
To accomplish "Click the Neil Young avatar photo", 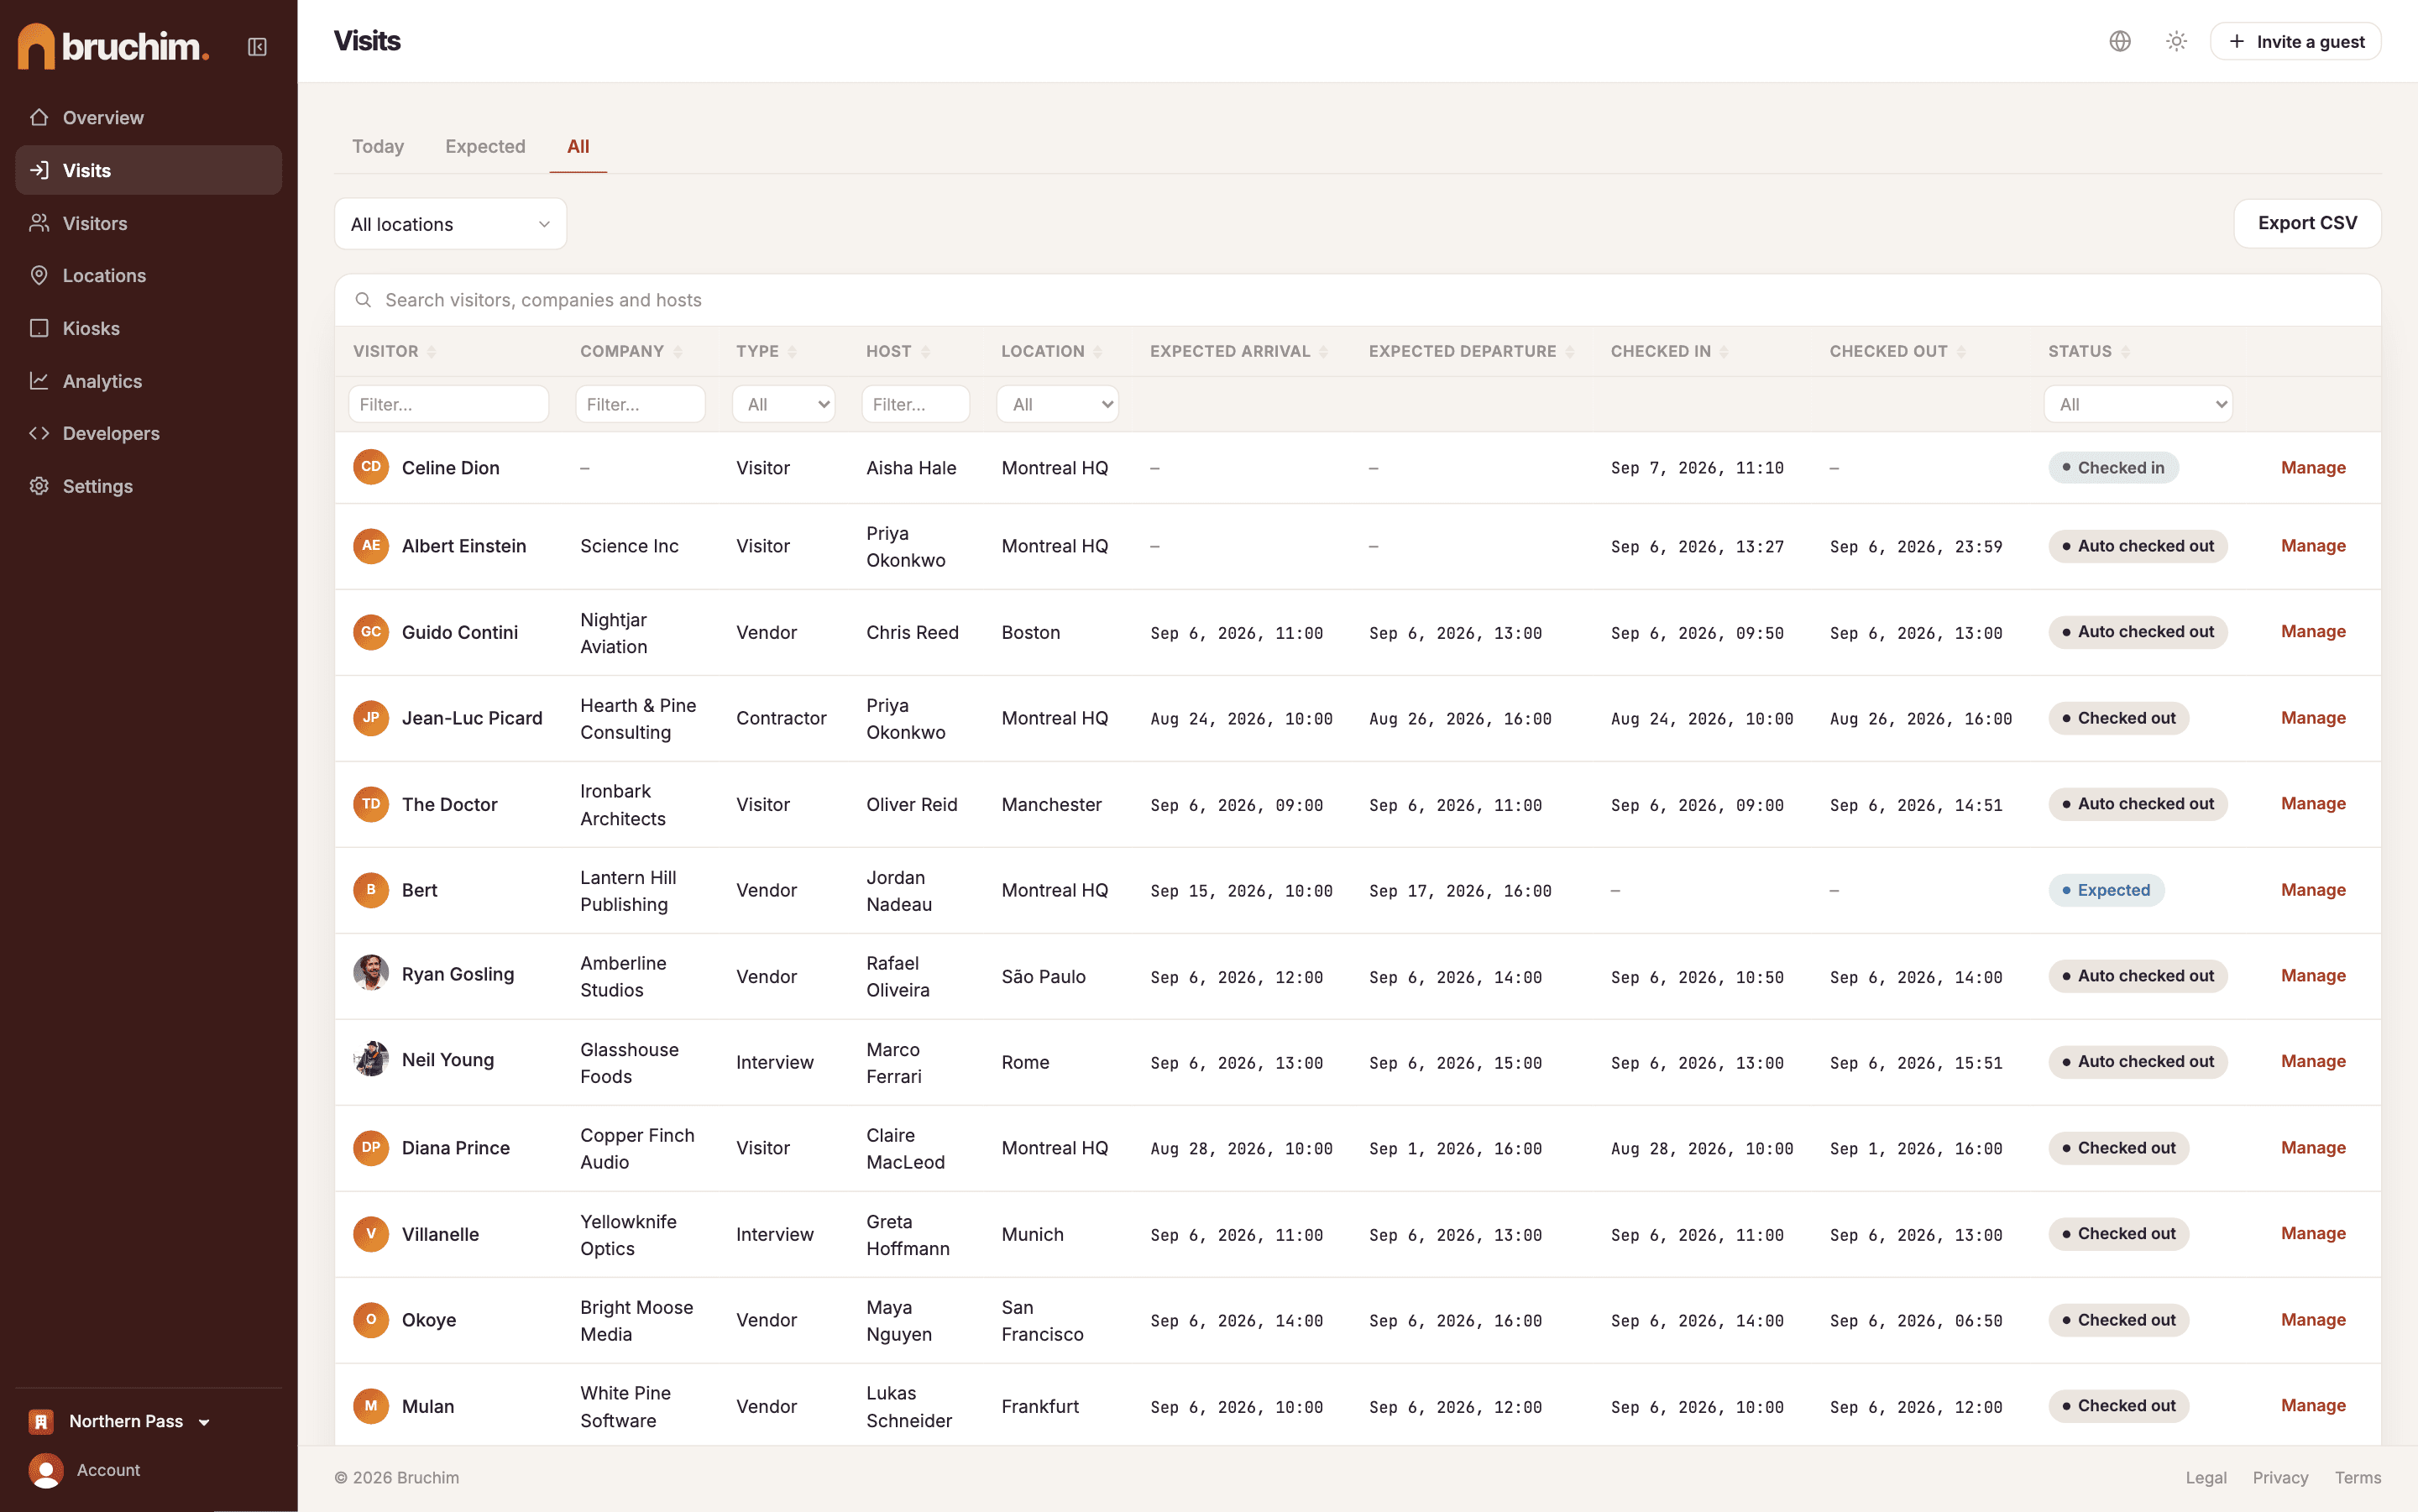I will (x=371, y=1059).
